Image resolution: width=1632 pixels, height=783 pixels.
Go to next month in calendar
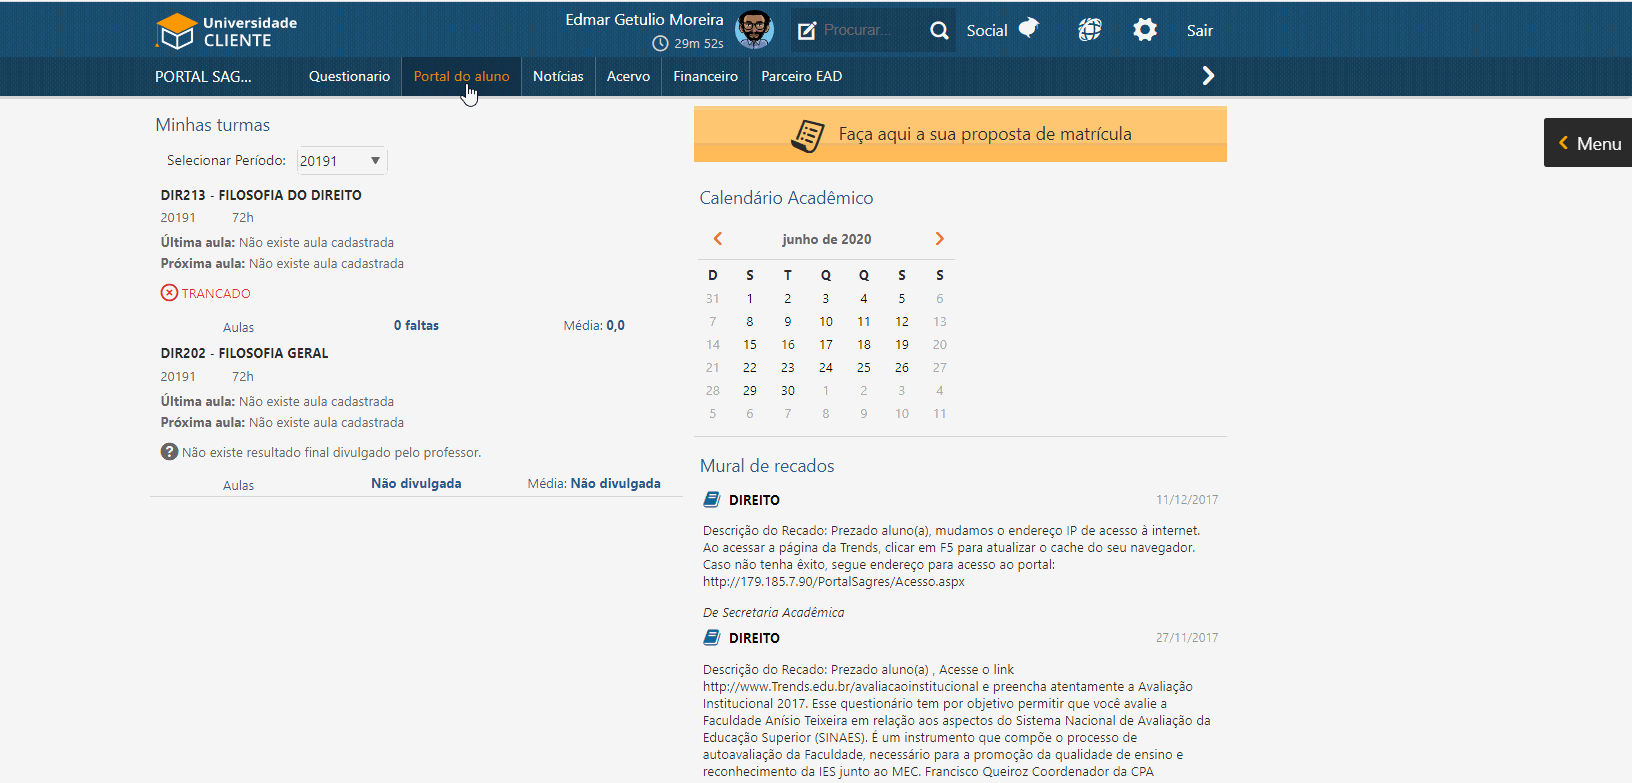pos(939,239)
